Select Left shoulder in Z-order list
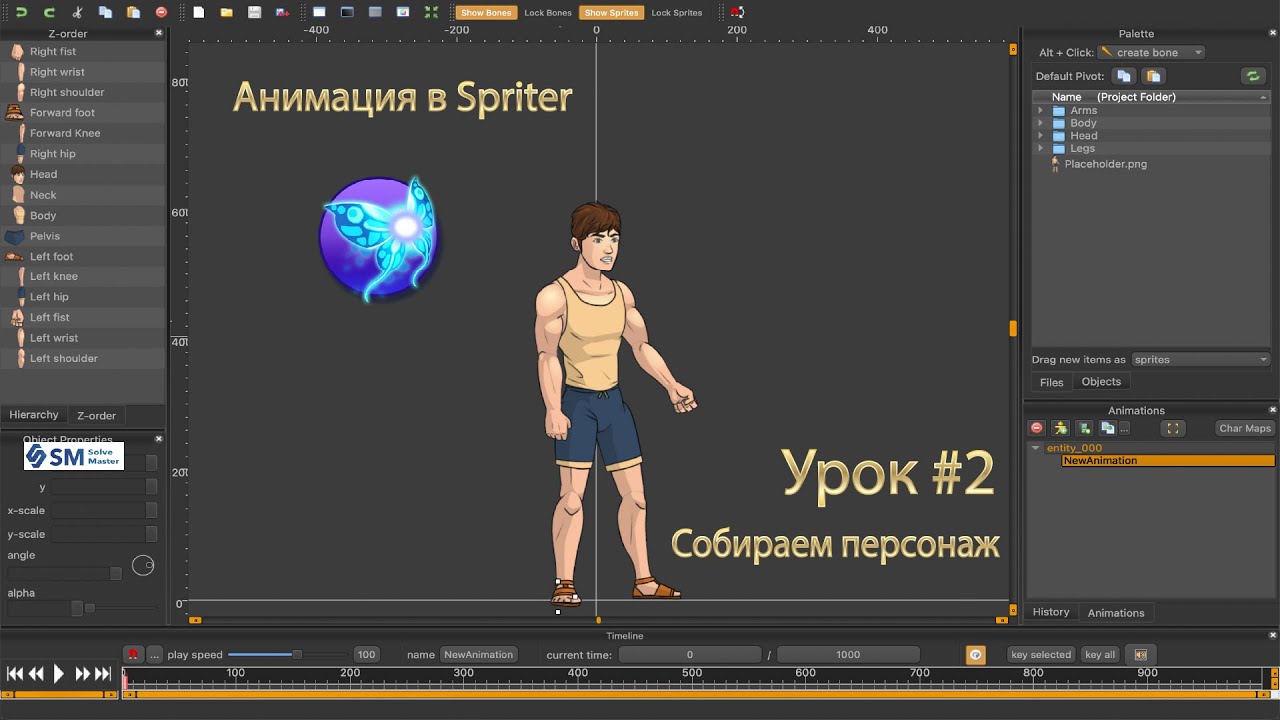 coord(82,359)
